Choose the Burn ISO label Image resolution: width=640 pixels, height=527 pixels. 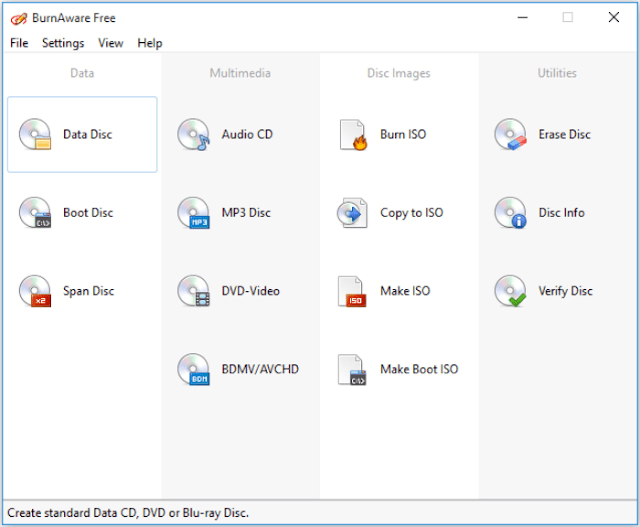point(403,134)
